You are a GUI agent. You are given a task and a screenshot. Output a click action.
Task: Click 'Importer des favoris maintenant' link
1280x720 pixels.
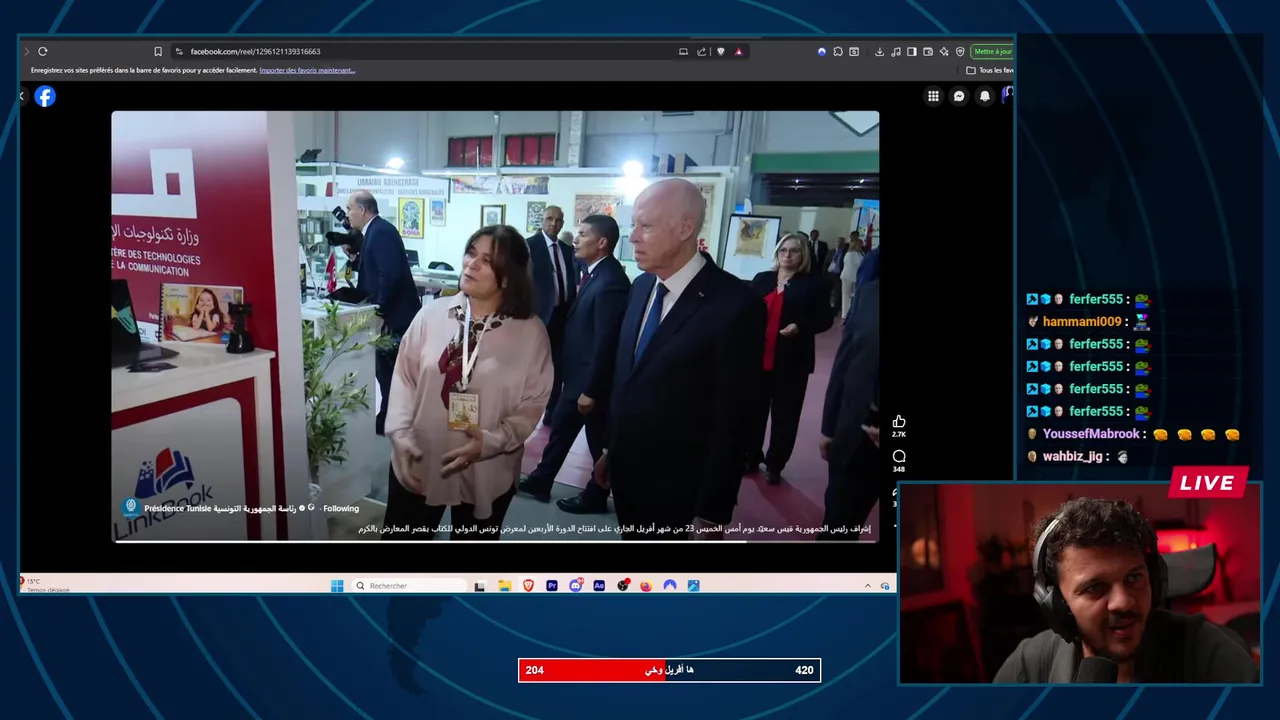click(x=307, y=70)
